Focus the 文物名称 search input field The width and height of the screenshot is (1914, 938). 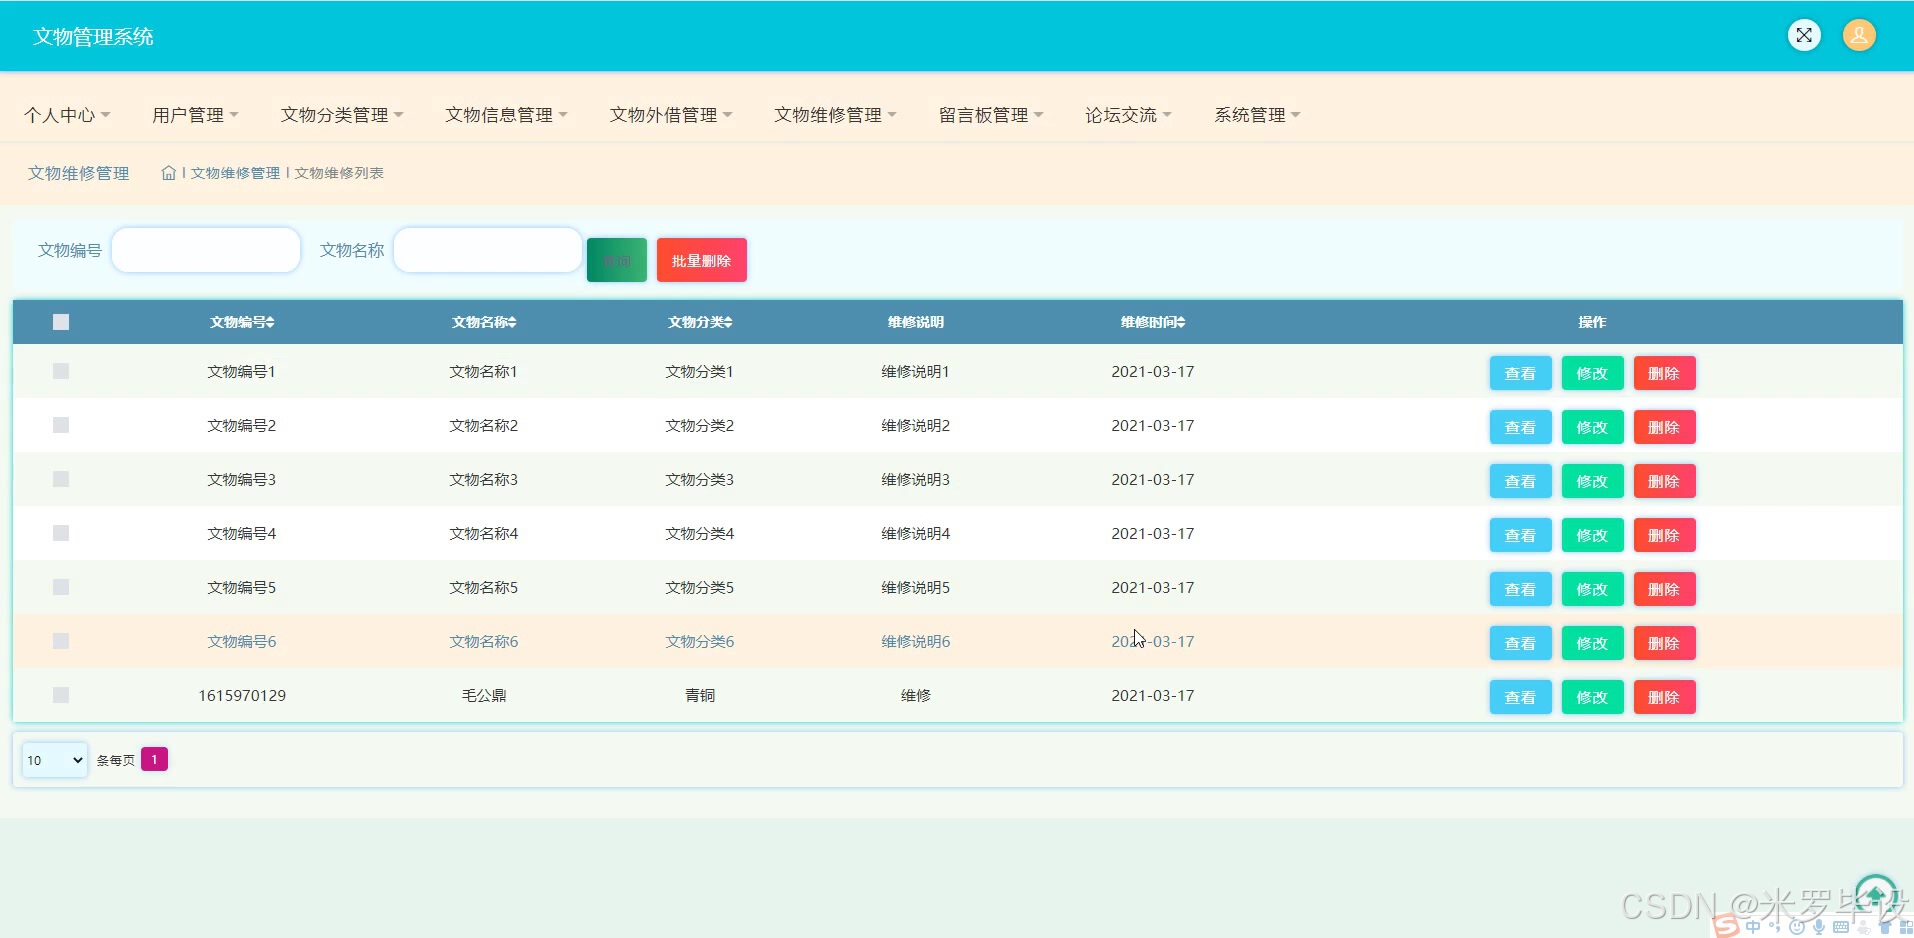click(488, 250)
